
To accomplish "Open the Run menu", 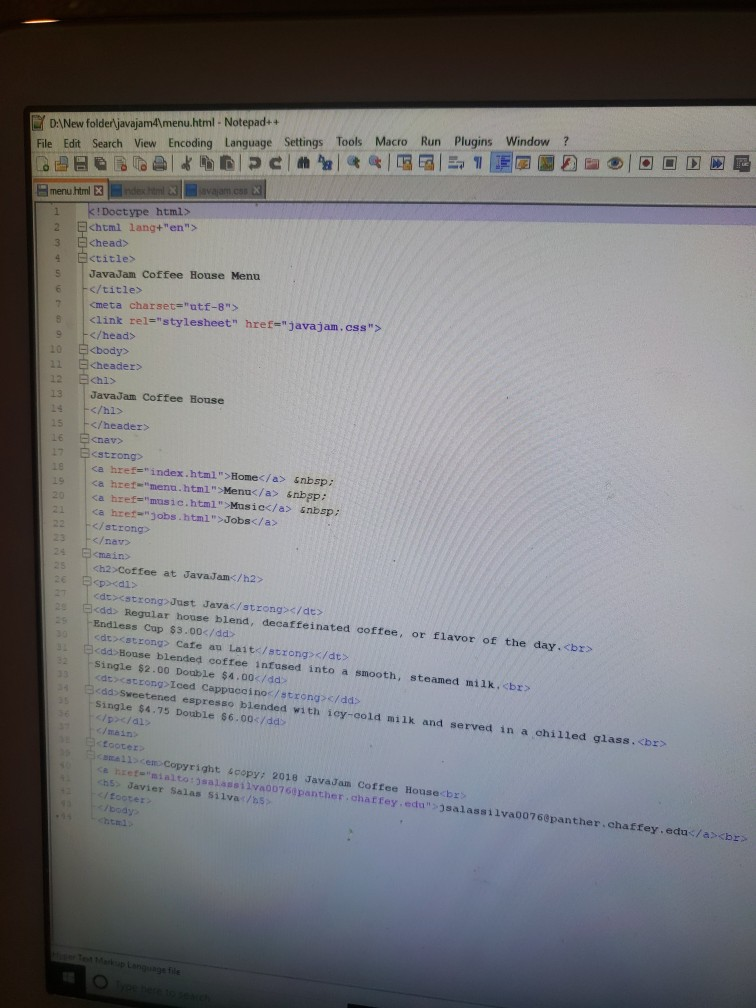I will pos(431,141).
